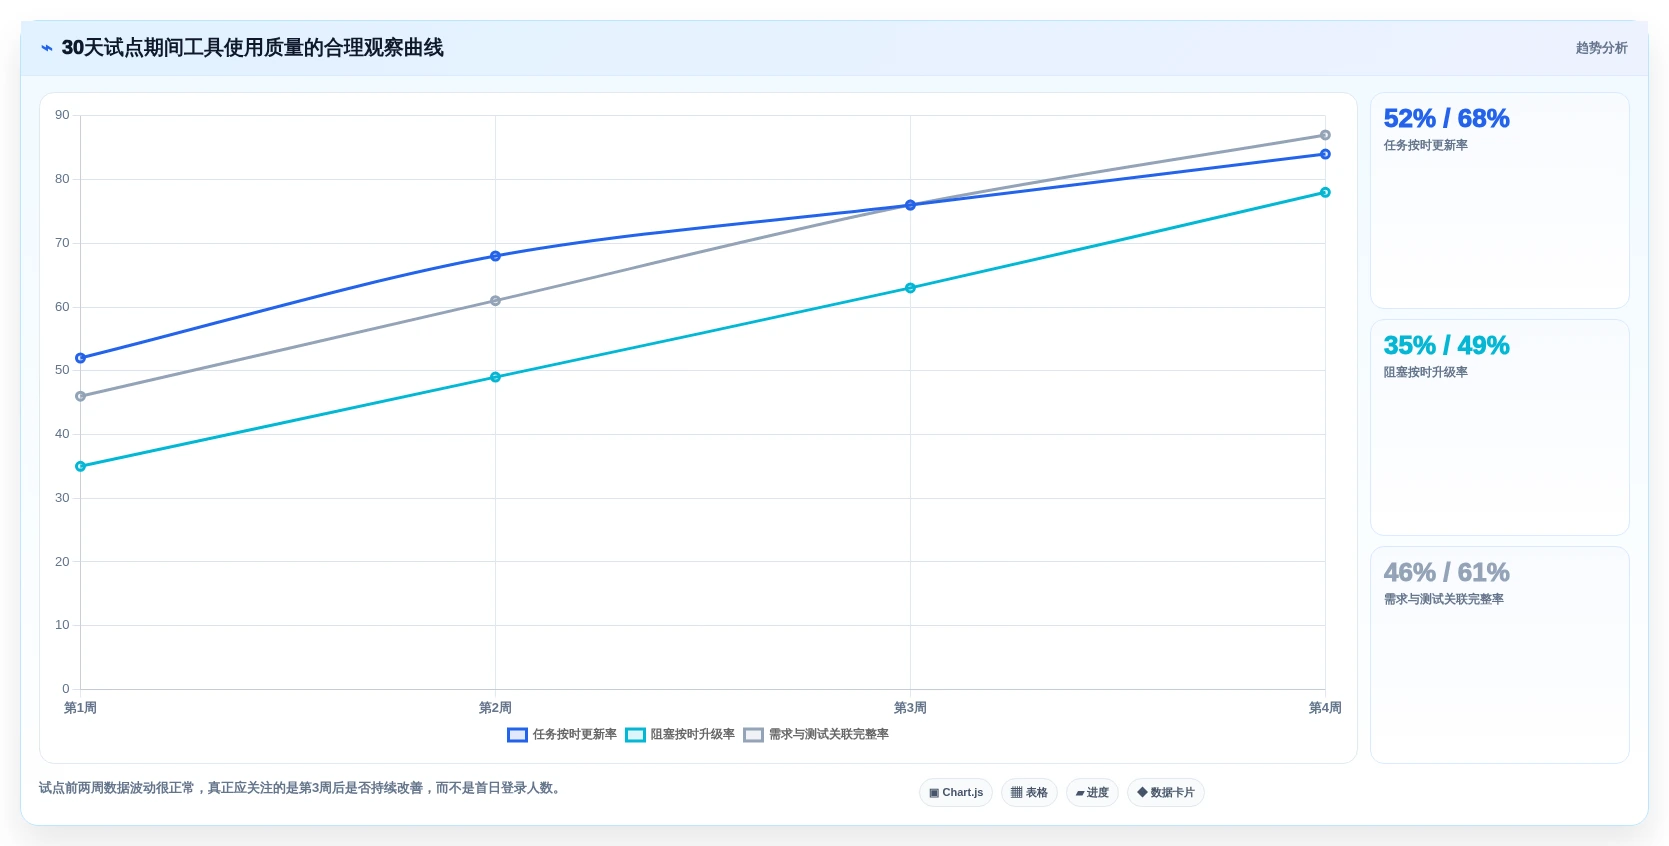Click the gray data point at 第2周
1669x846 pixels.
pyautogui.click(x=495, y=301)
